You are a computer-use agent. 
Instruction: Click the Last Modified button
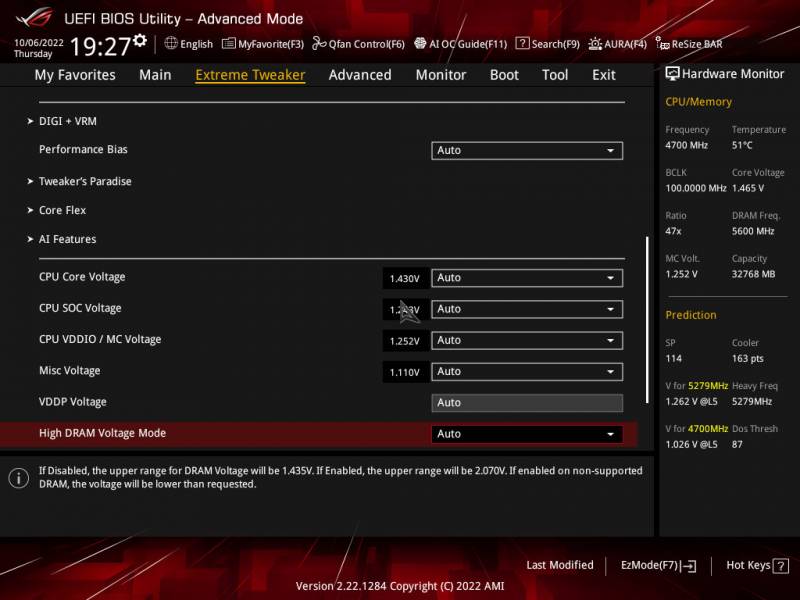tap(560, 565)
